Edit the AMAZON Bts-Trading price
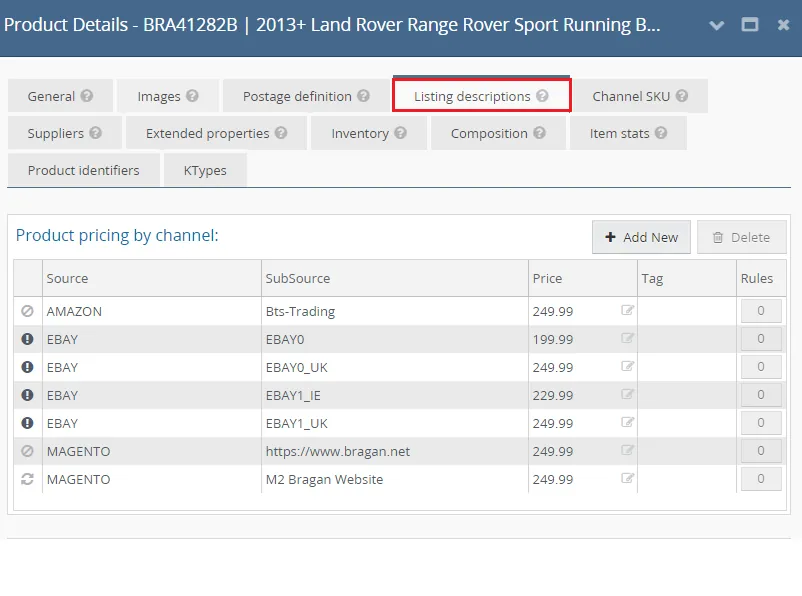 [x=627, y=310]
